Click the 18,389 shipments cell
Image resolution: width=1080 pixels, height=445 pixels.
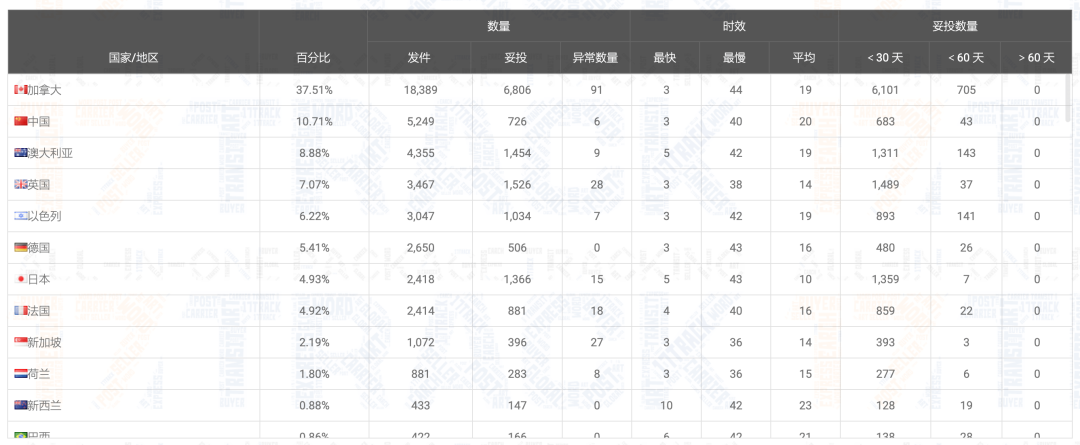[x=419, y=90]
